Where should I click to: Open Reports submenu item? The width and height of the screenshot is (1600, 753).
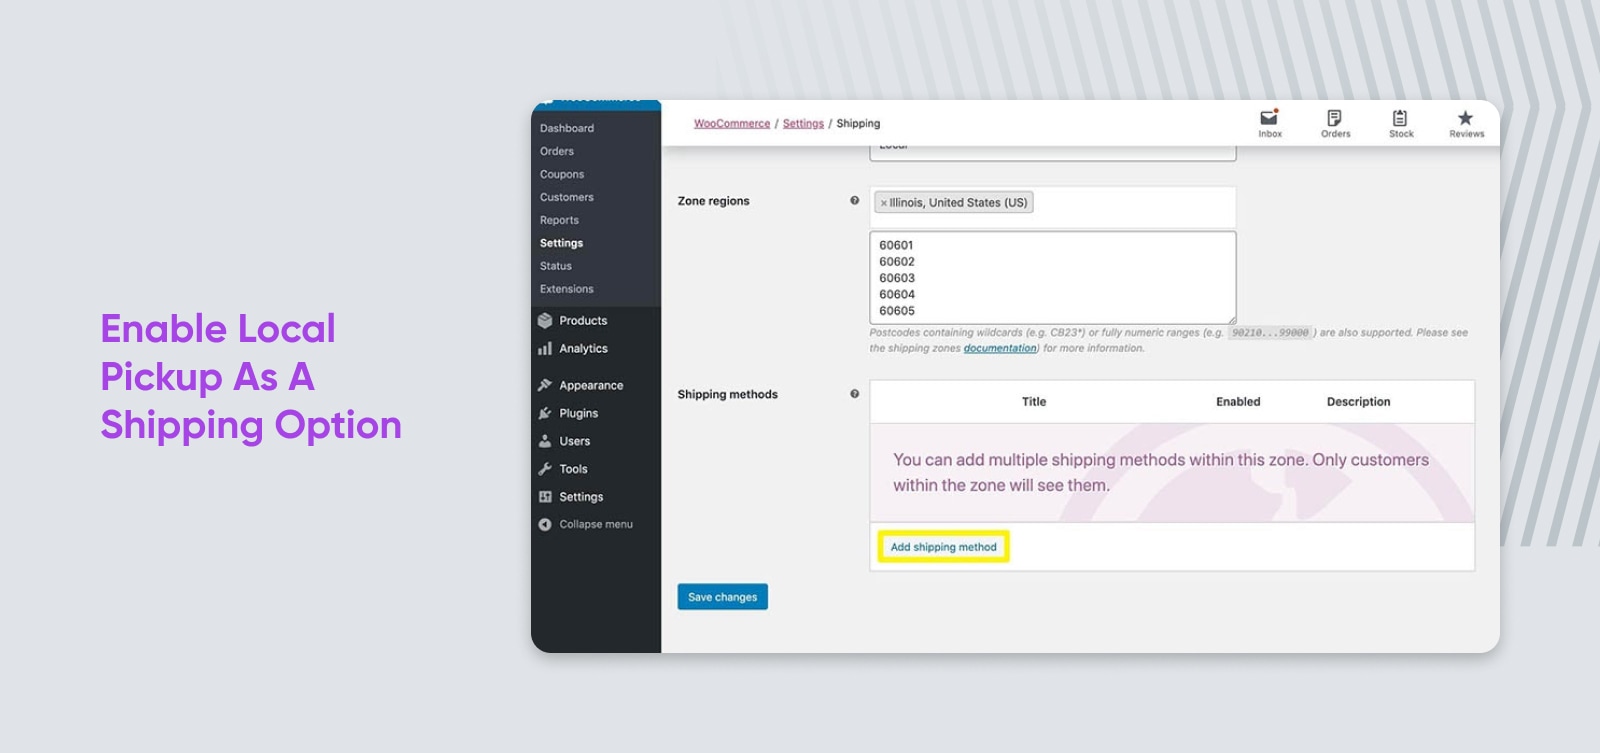point(559,220)
